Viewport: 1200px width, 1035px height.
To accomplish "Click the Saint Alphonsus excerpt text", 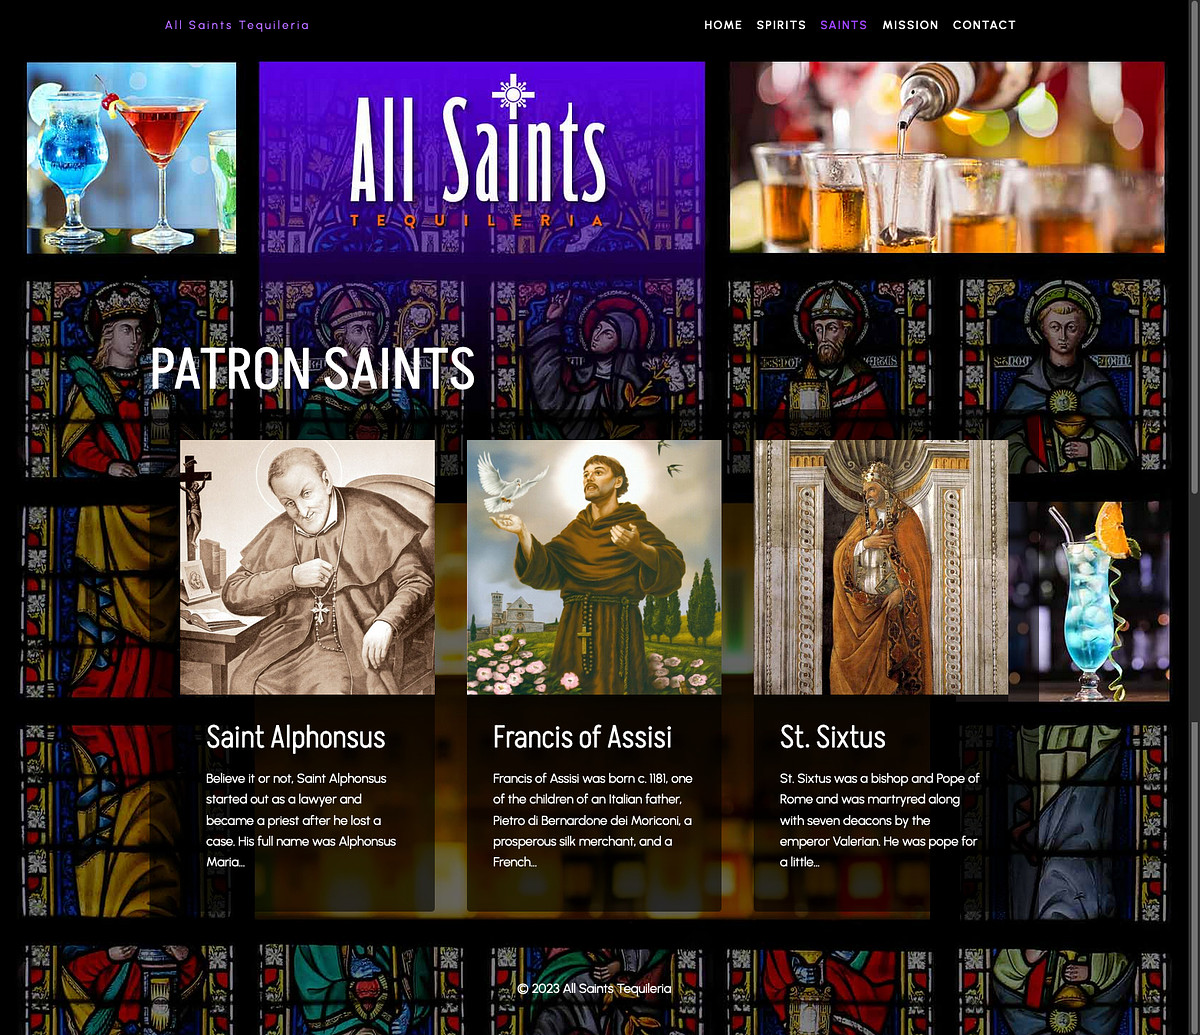I will (x=302, y=820).
